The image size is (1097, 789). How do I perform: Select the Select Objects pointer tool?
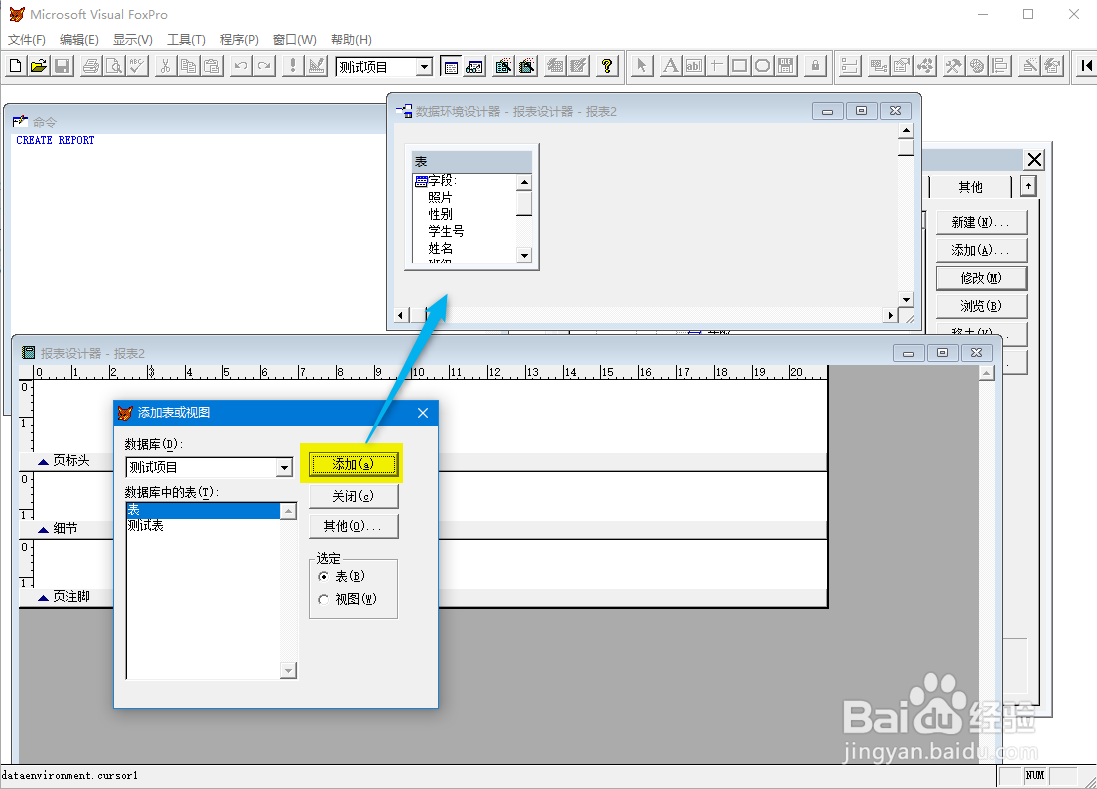[641, 66]
